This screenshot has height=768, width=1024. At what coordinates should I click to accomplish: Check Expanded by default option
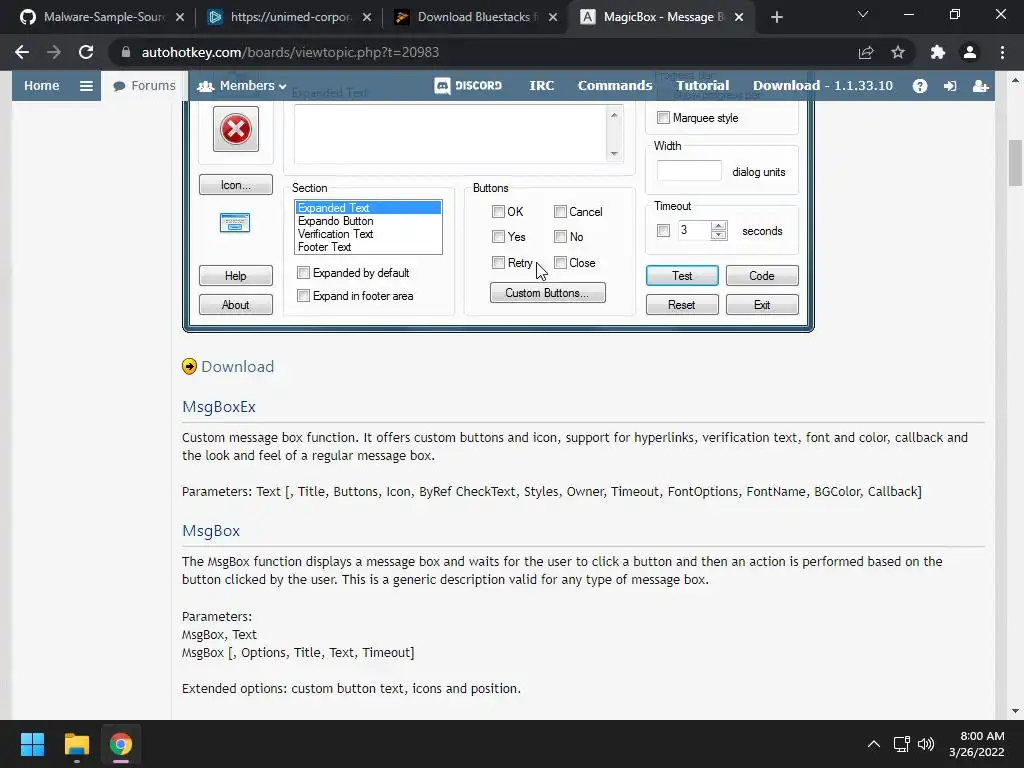click(x=303, y=272)
